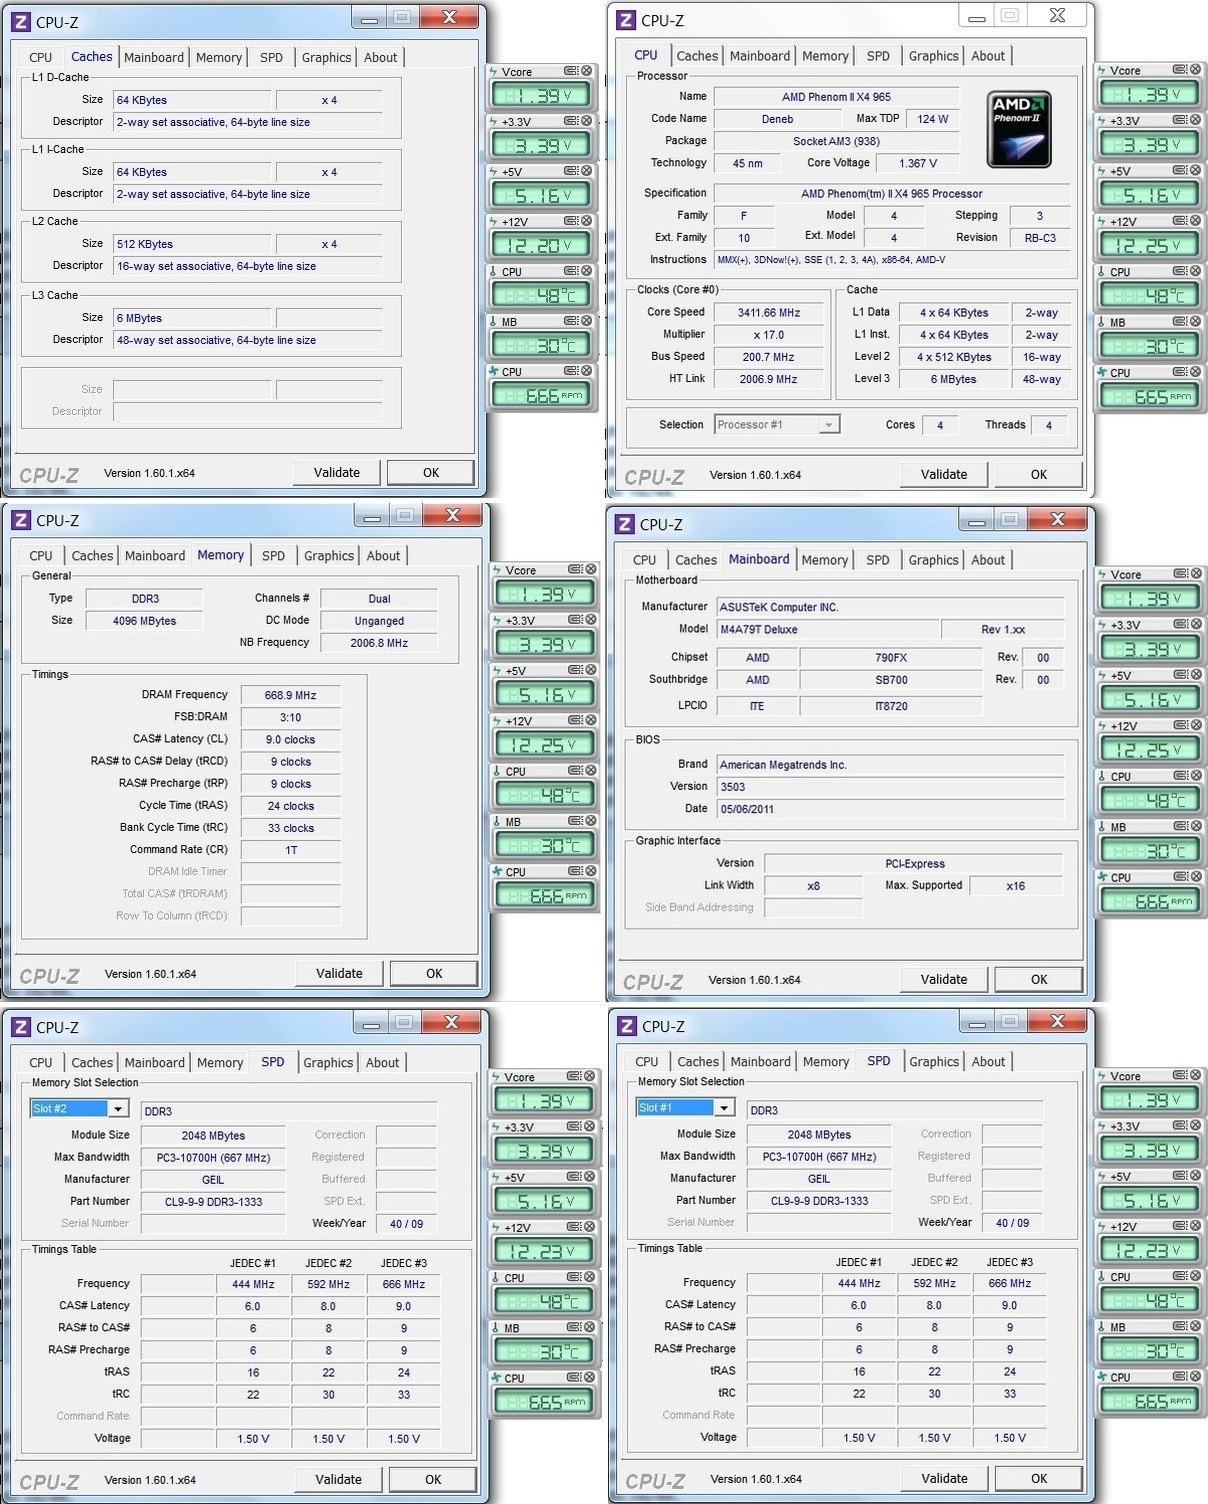Close CPU temperature sensor beside Caches window
Image resolution: width=1208 pixels, height=1504 pixels.
pos(587,271)
